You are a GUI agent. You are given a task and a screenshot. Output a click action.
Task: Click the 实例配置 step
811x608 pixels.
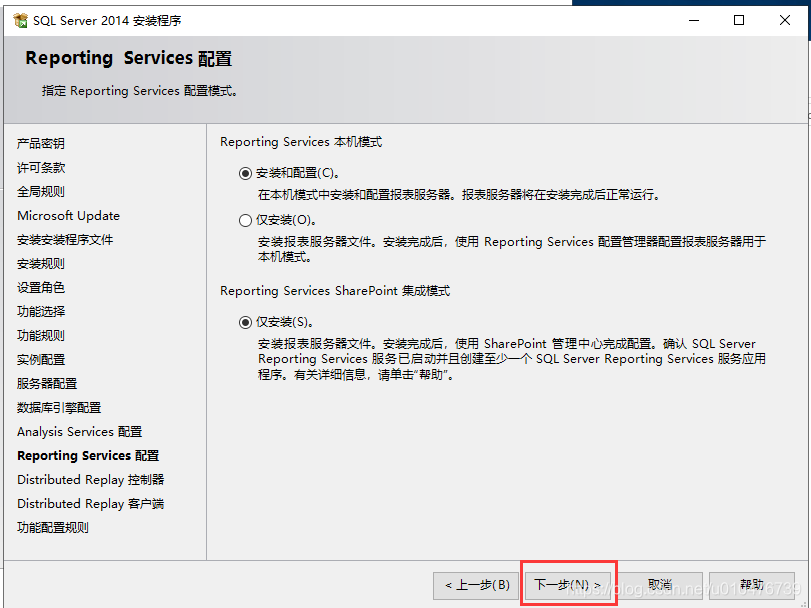(x=41, y=360)
